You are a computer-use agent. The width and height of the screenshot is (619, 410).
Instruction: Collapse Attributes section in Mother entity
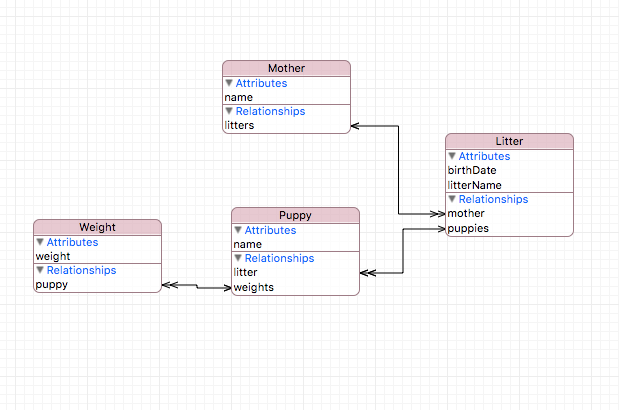(229, 83)
